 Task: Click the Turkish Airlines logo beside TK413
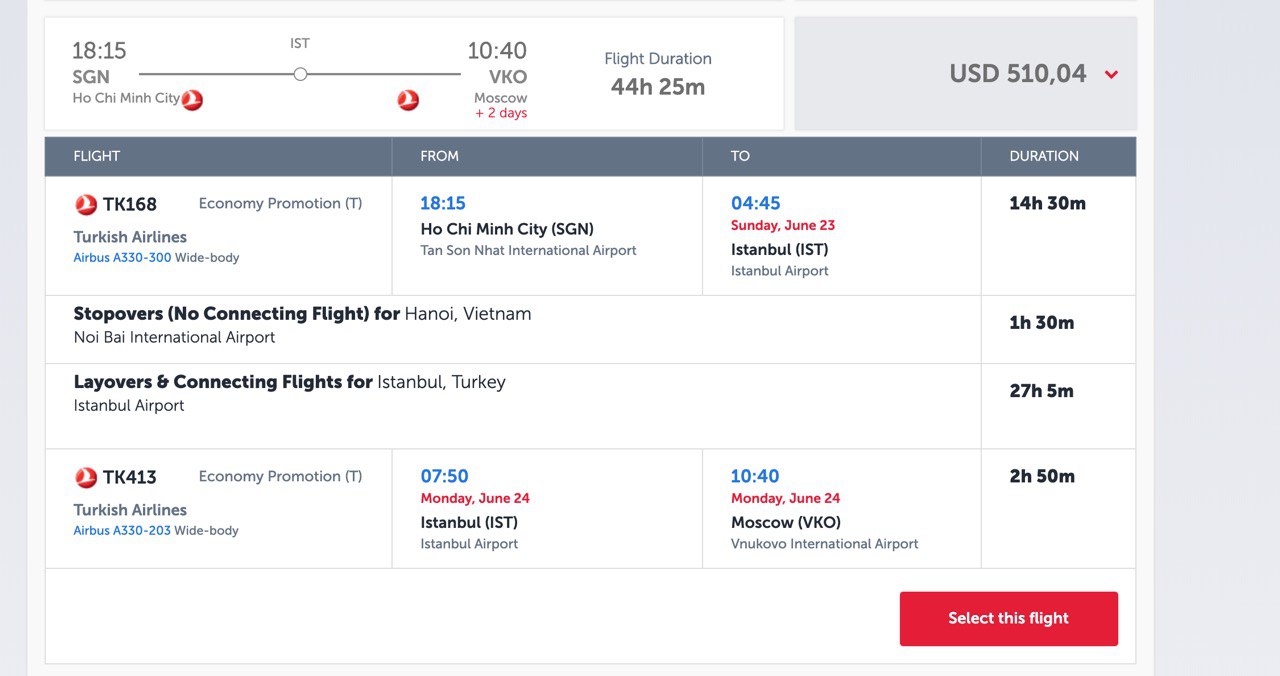pyautogui.click(x=86, y=477)
